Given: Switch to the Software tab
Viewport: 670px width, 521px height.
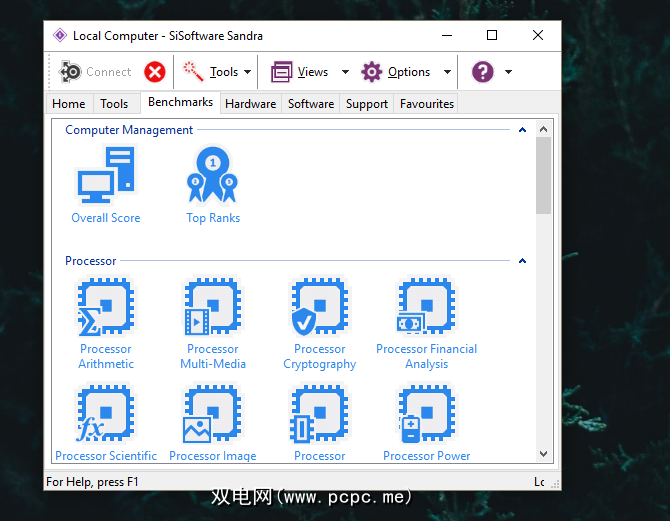Looking at the screenshot, I should (311, 104).
